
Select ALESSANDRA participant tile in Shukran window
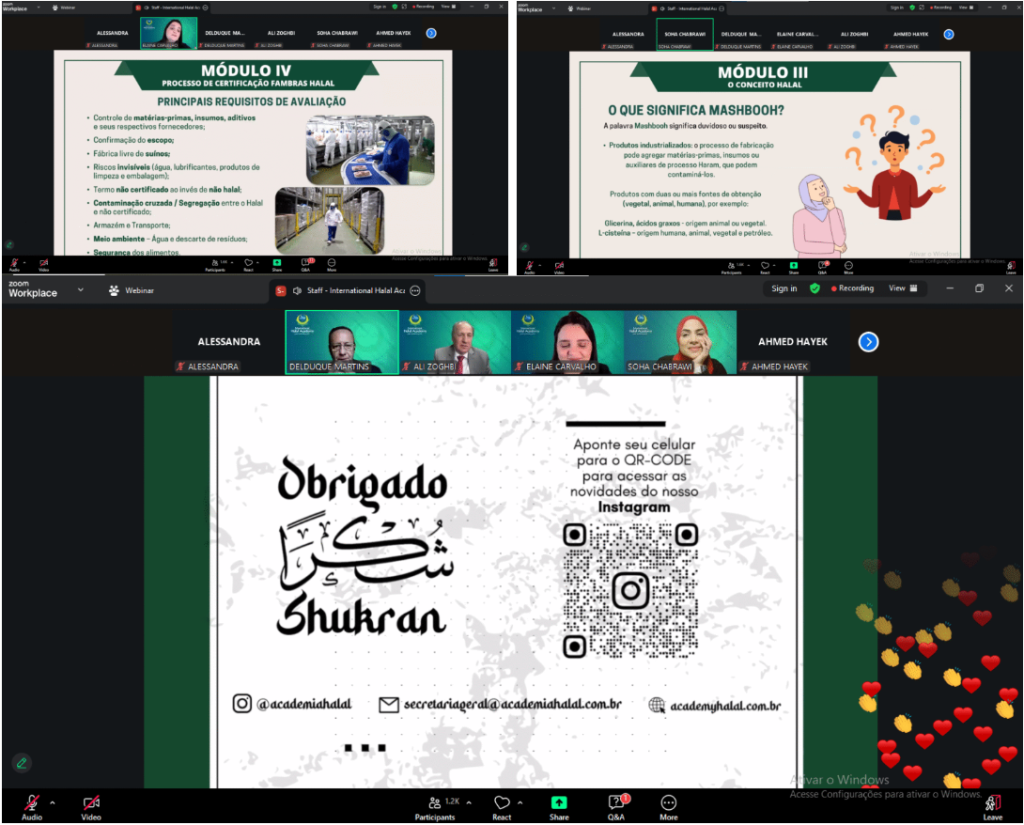point(229,342)
